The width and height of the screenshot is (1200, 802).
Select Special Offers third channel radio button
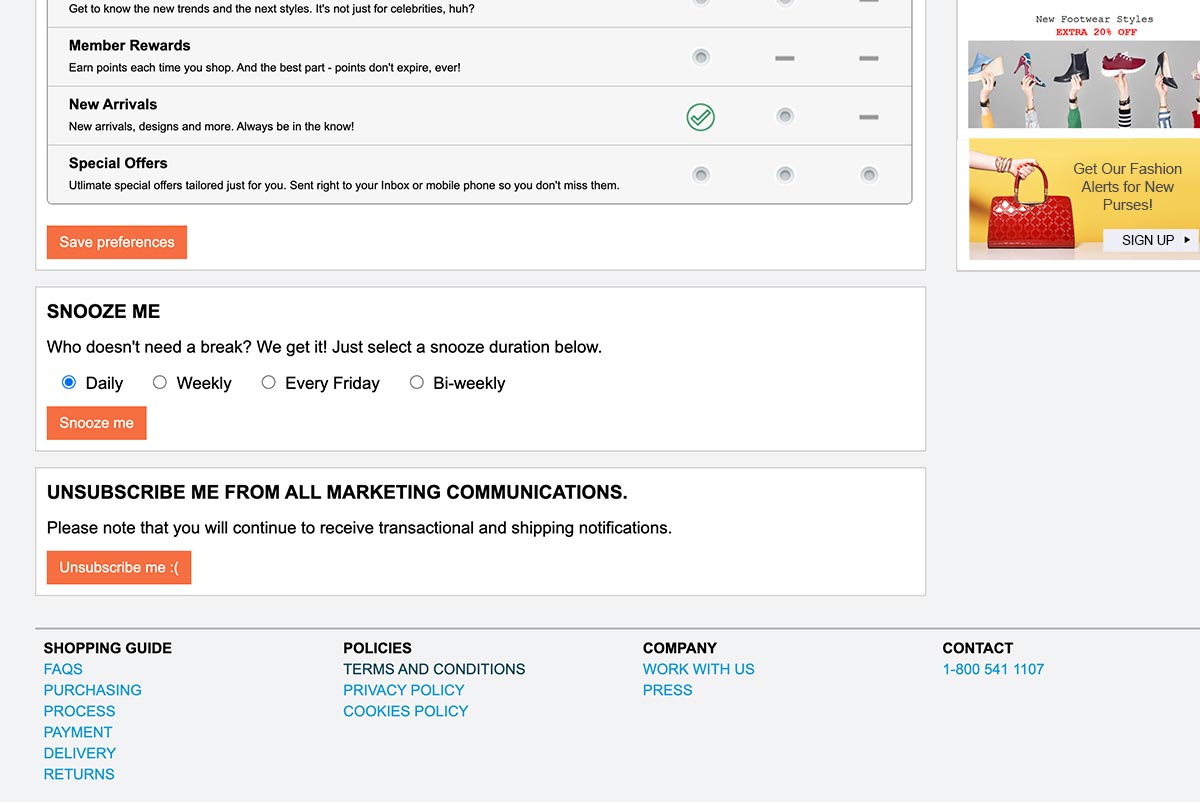[869, 175]
